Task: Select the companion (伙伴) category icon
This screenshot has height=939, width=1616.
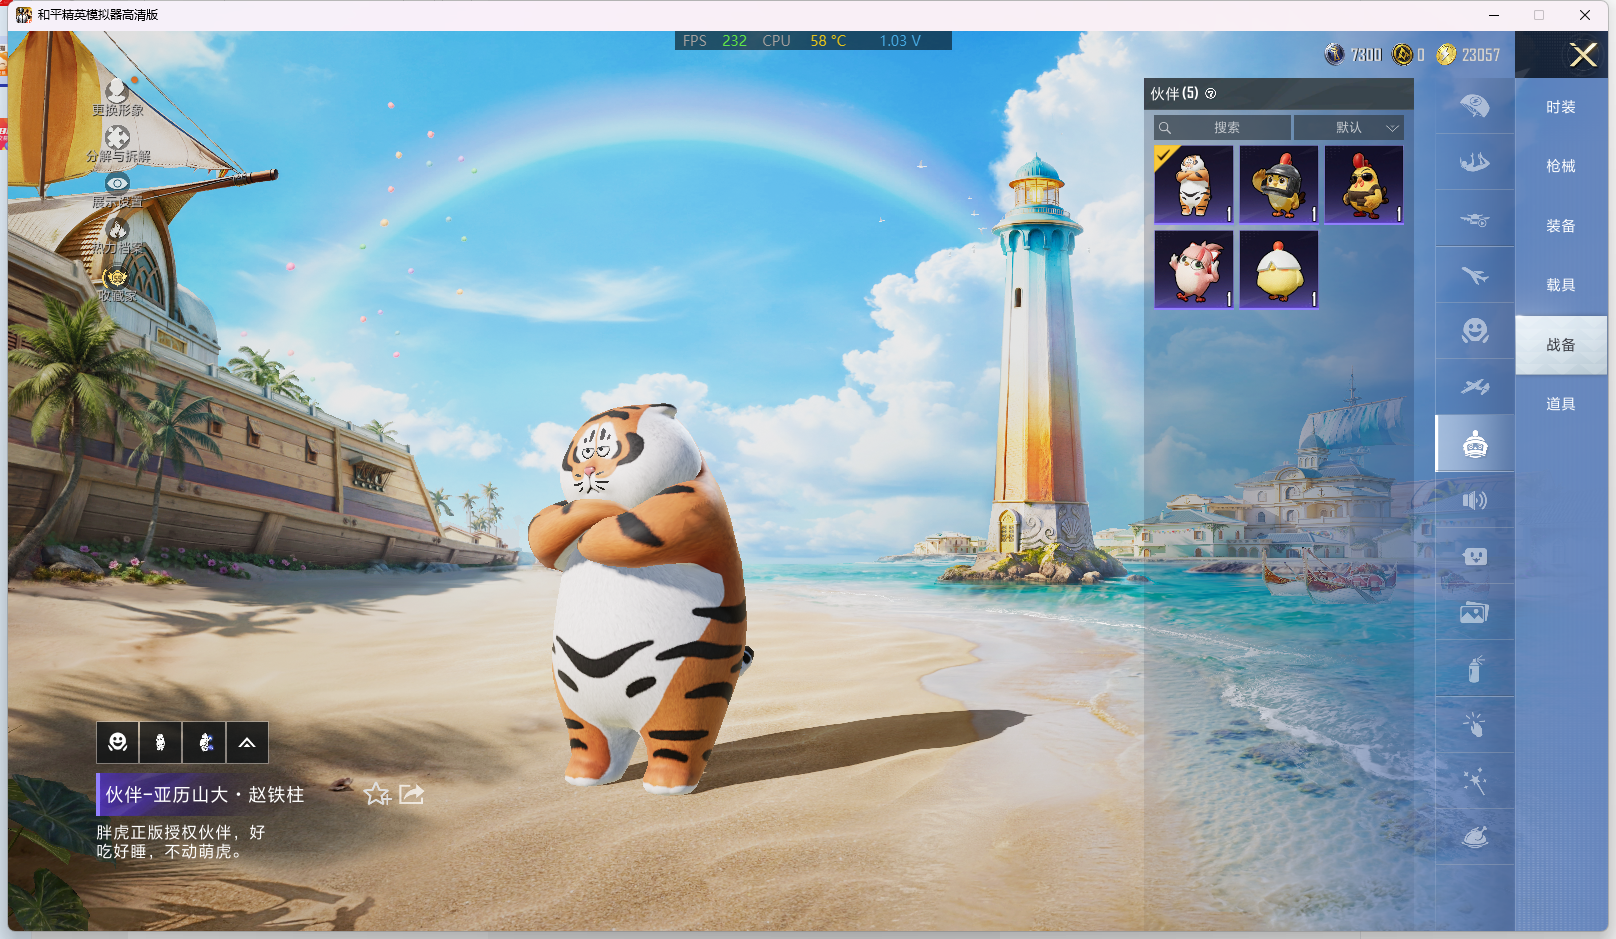Action: (x=1475, y=444)
